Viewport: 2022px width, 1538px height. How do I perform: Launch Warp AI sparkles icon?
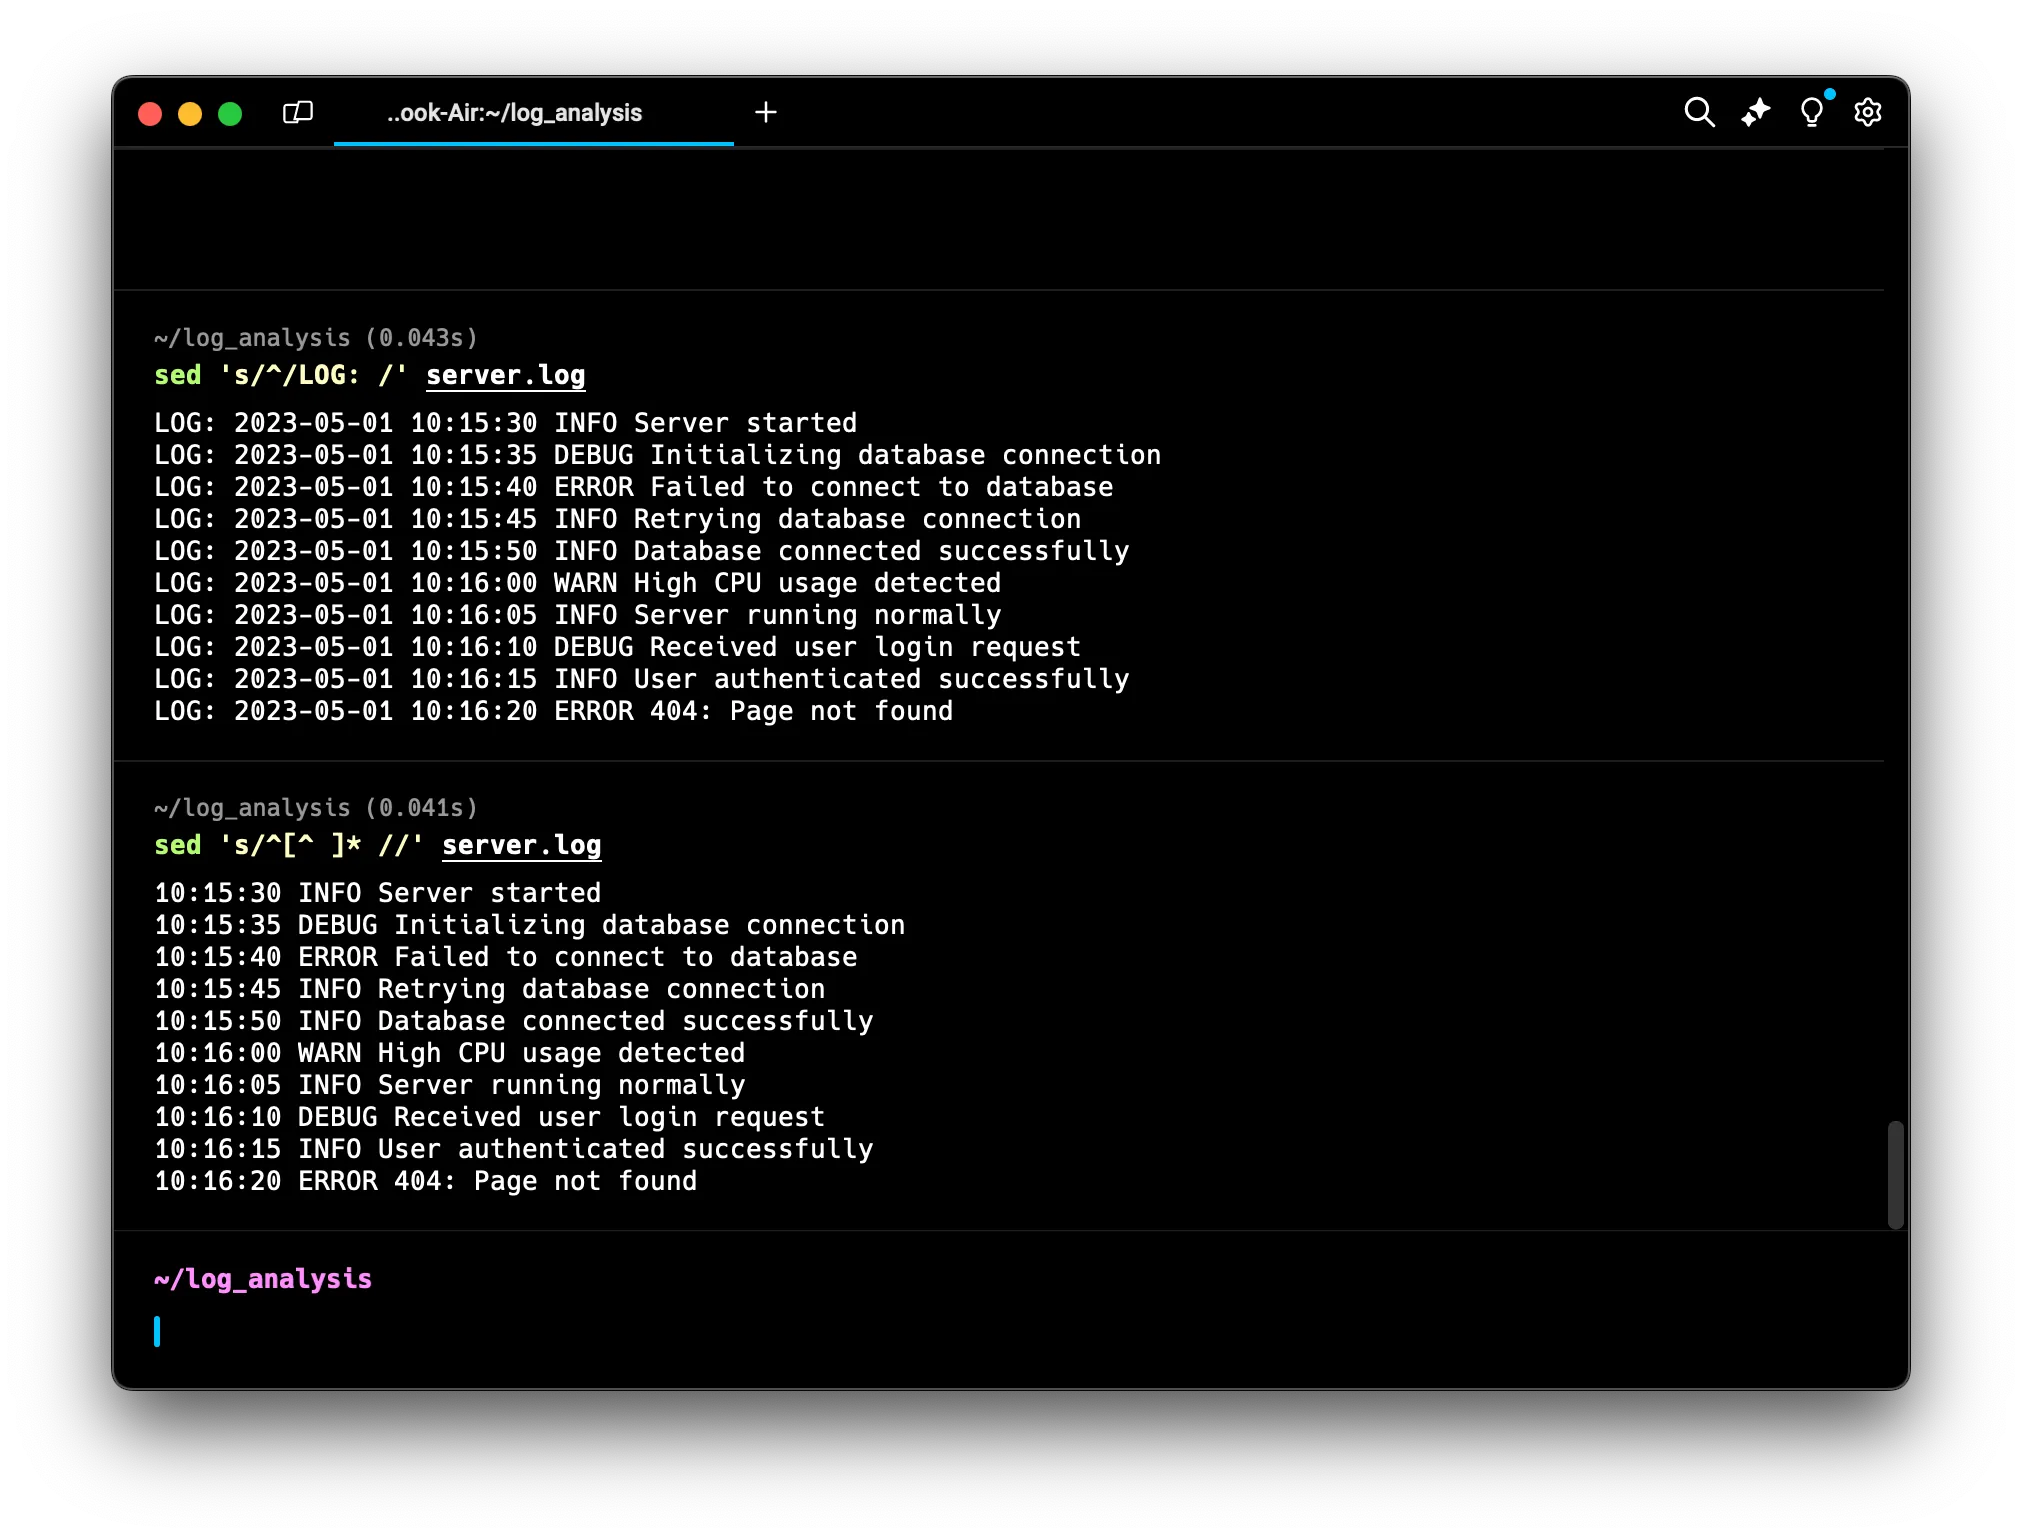click(x=1755, y=112)
